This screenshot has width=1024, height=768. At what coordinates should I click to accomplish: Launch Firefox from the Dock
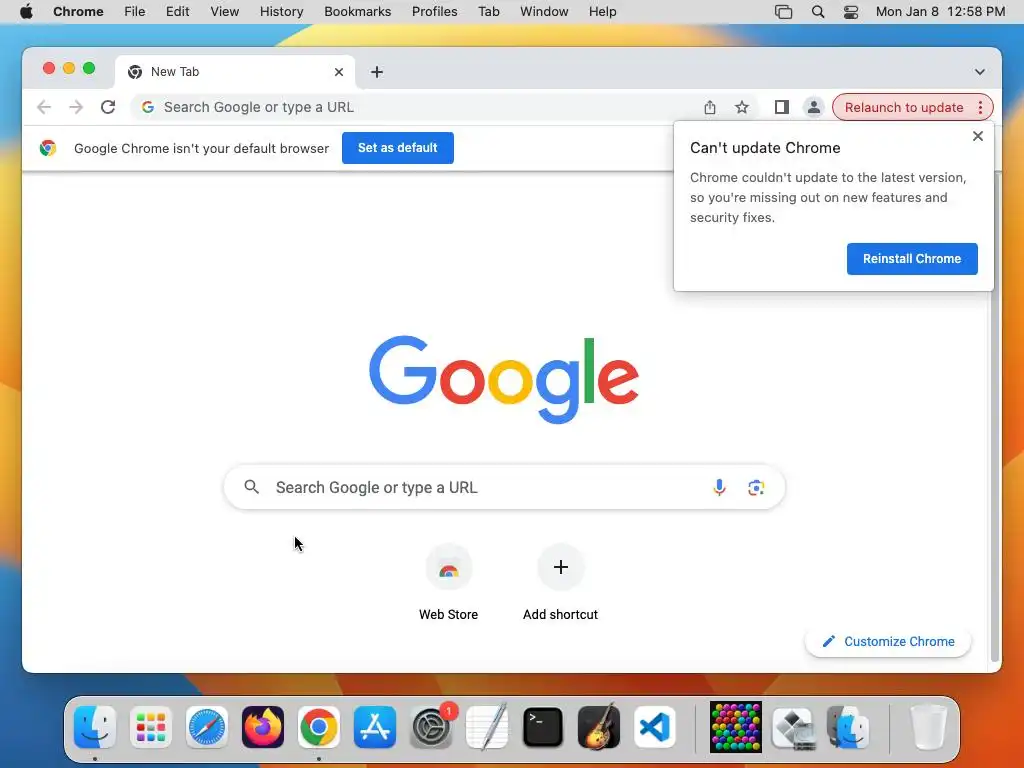coord(263,727)
